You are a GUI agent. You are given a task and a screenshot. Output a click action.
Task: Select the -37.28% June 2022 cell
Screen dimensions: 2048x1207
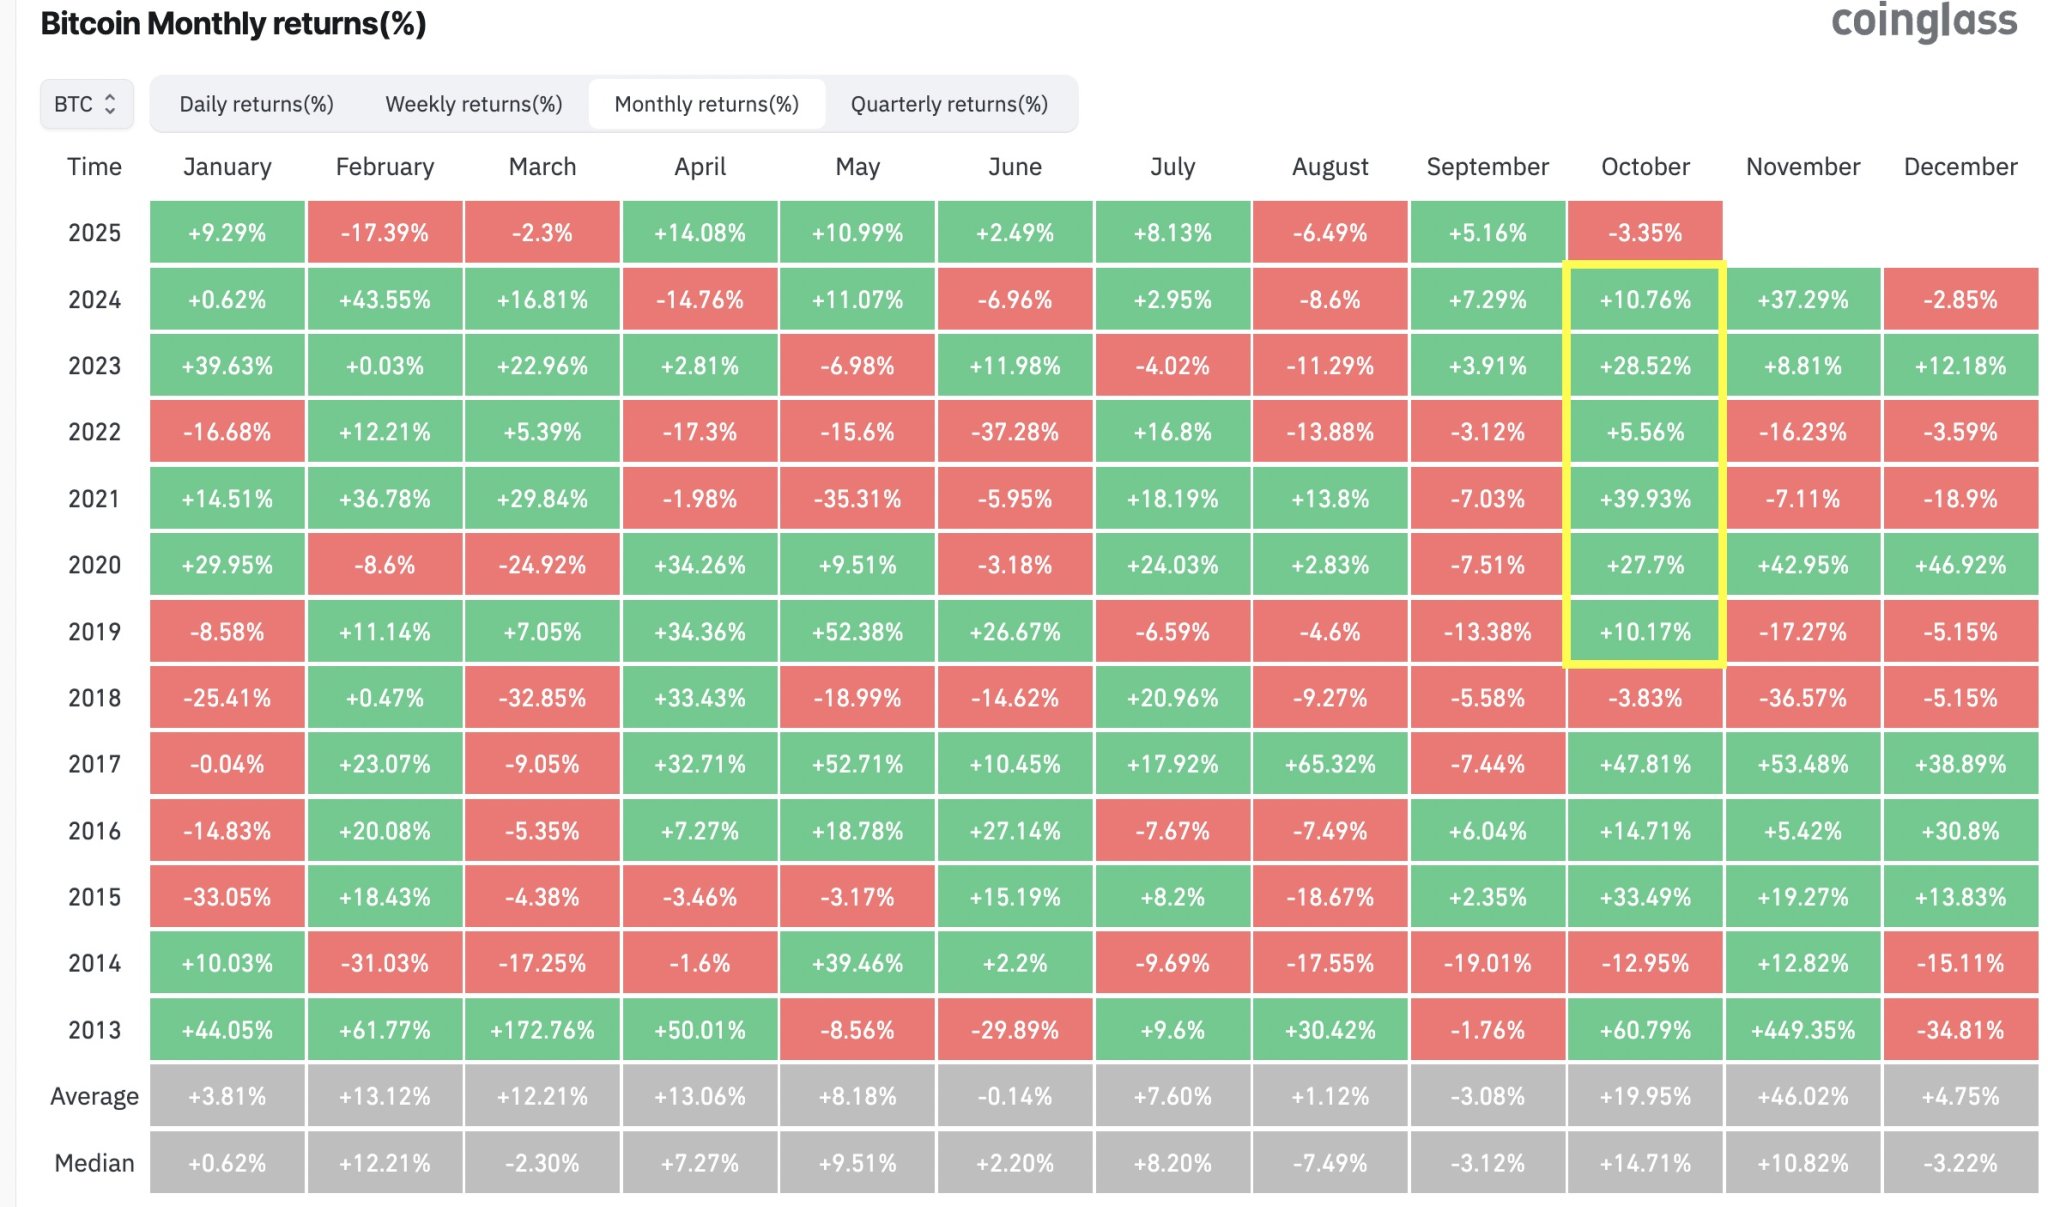[x=1014, y=431]
